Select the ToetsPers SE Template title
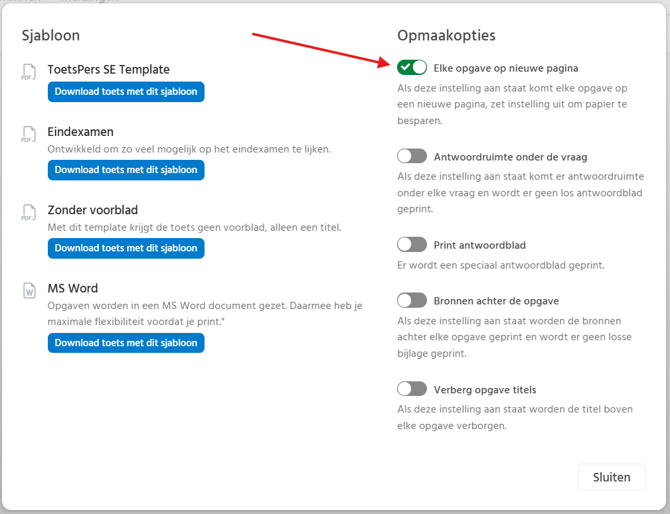The image size is (670, 514). (109, 70)
